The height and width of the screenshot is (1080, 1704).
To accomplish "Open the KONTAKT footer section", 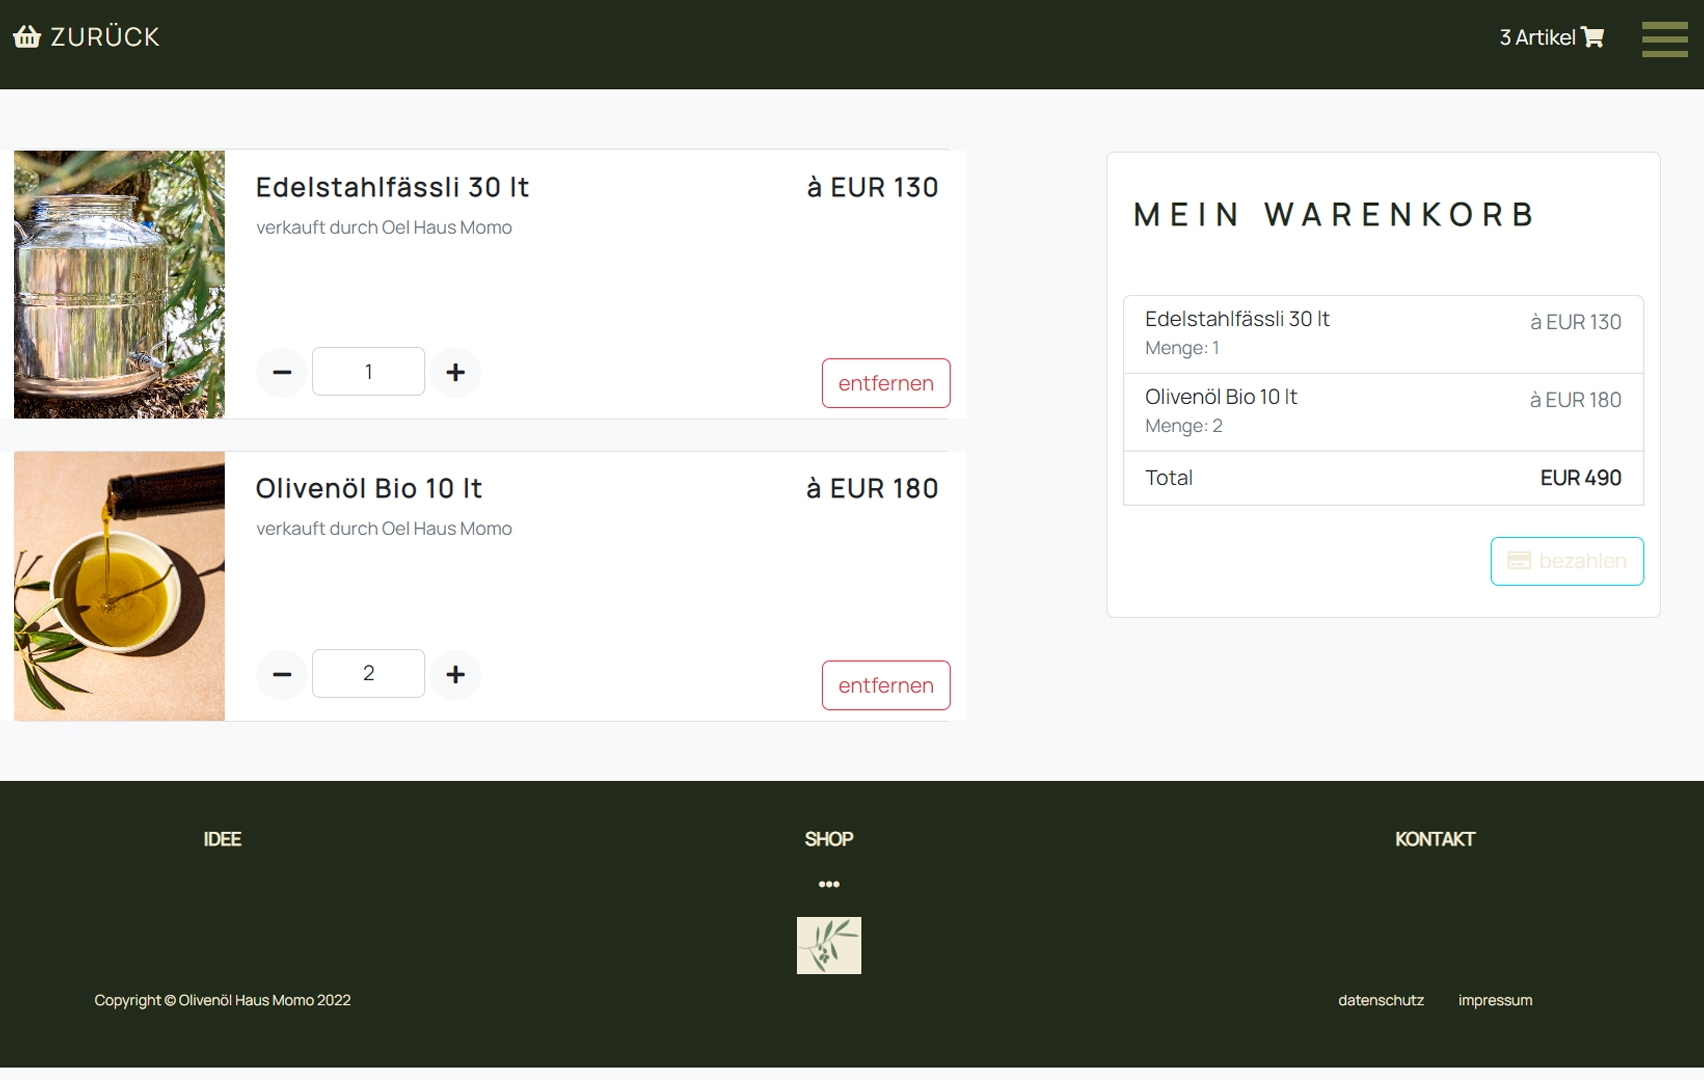I will tap(1434, 839).
